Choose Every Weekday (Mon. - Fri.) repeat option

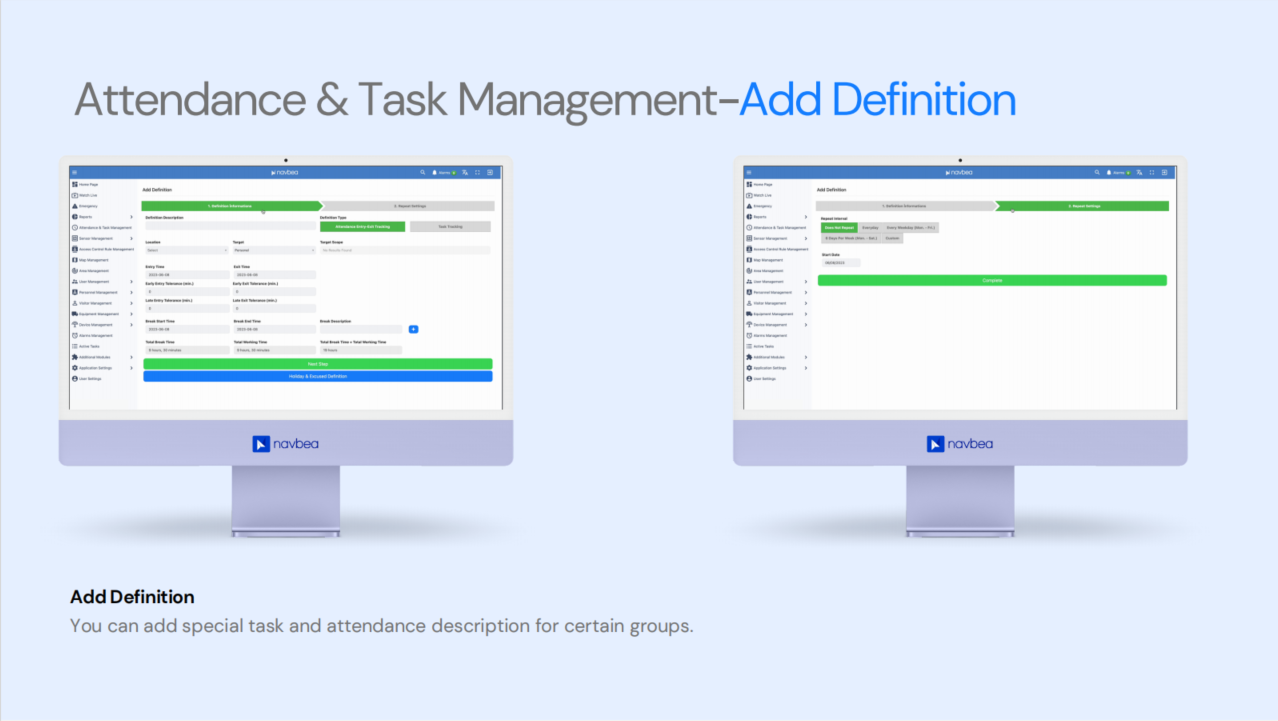(911, 228)
